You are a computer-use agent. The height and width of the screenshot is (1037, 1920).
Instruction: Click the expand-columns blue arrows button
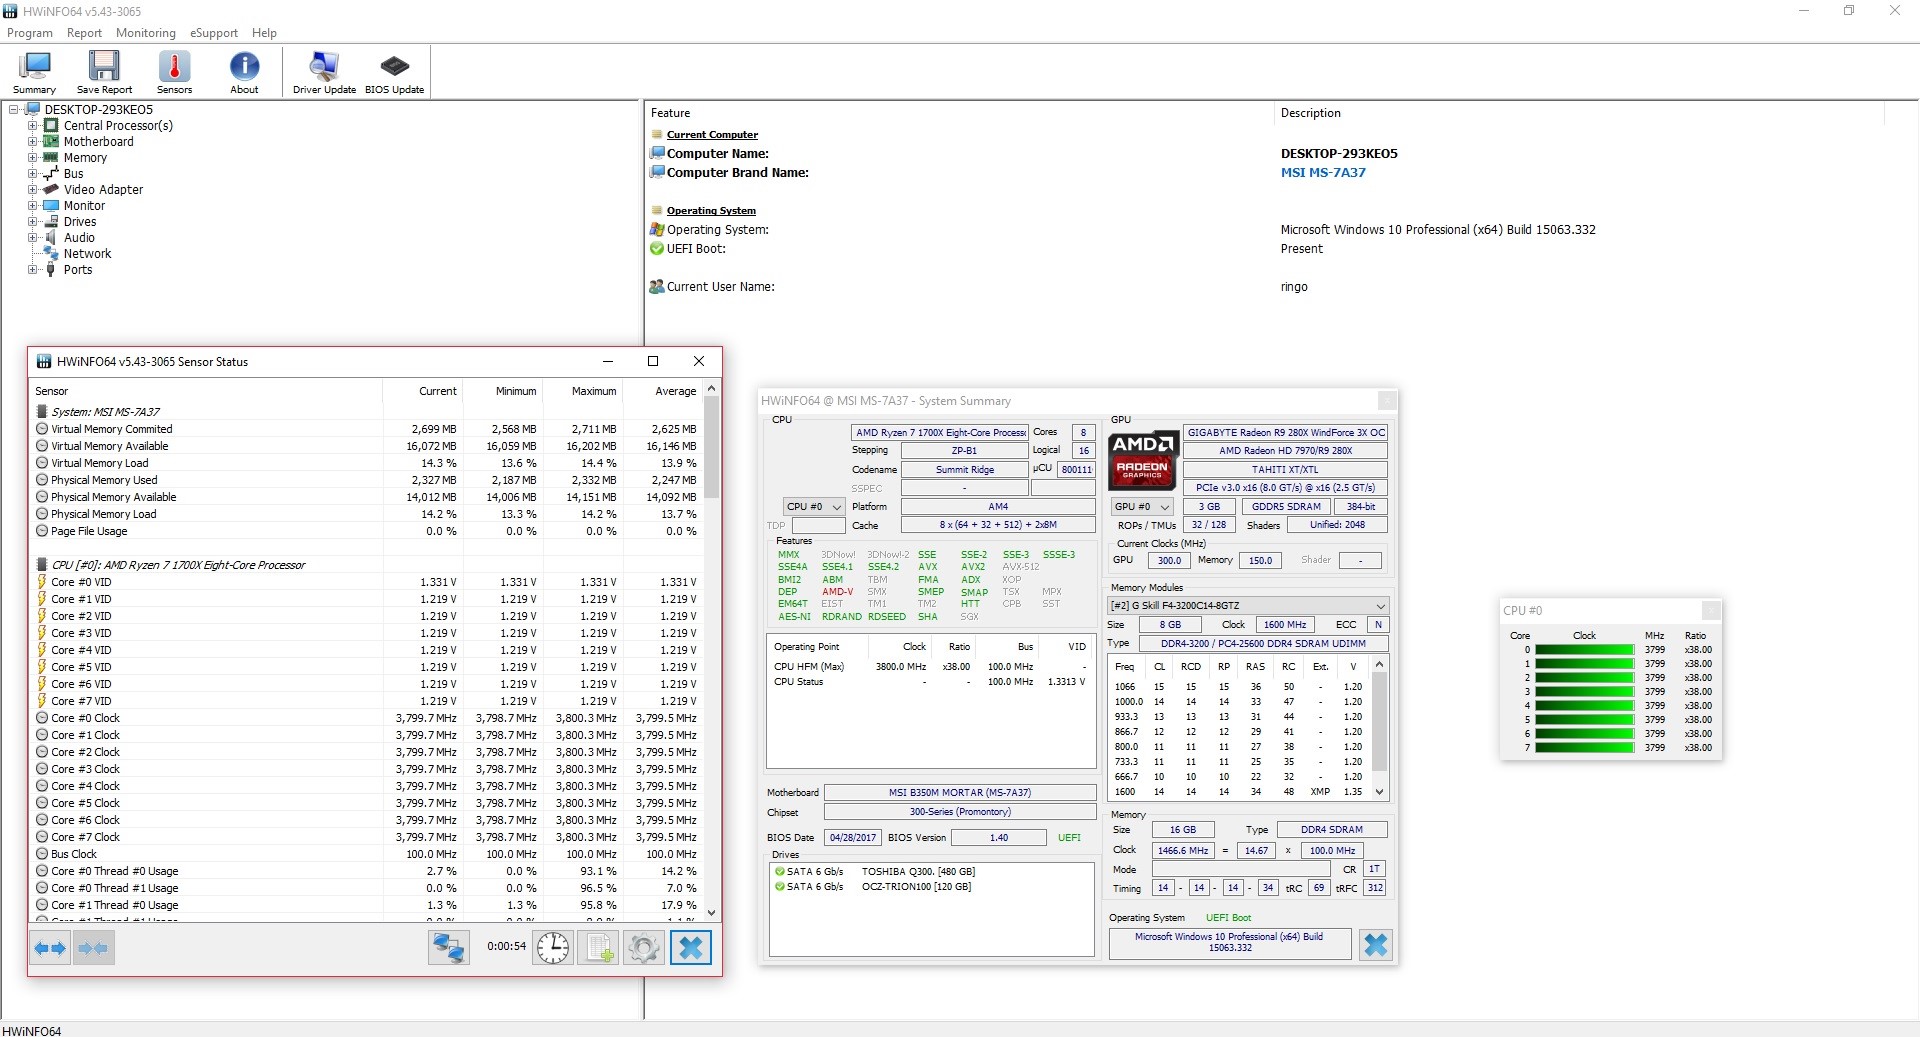click(50, 947)
